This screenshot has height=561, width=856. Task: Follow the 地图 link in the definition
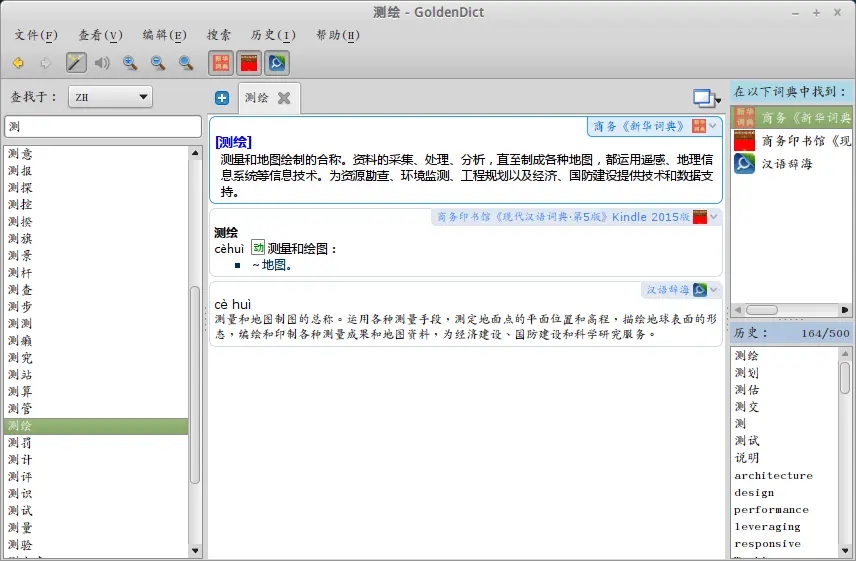(275, 265)
